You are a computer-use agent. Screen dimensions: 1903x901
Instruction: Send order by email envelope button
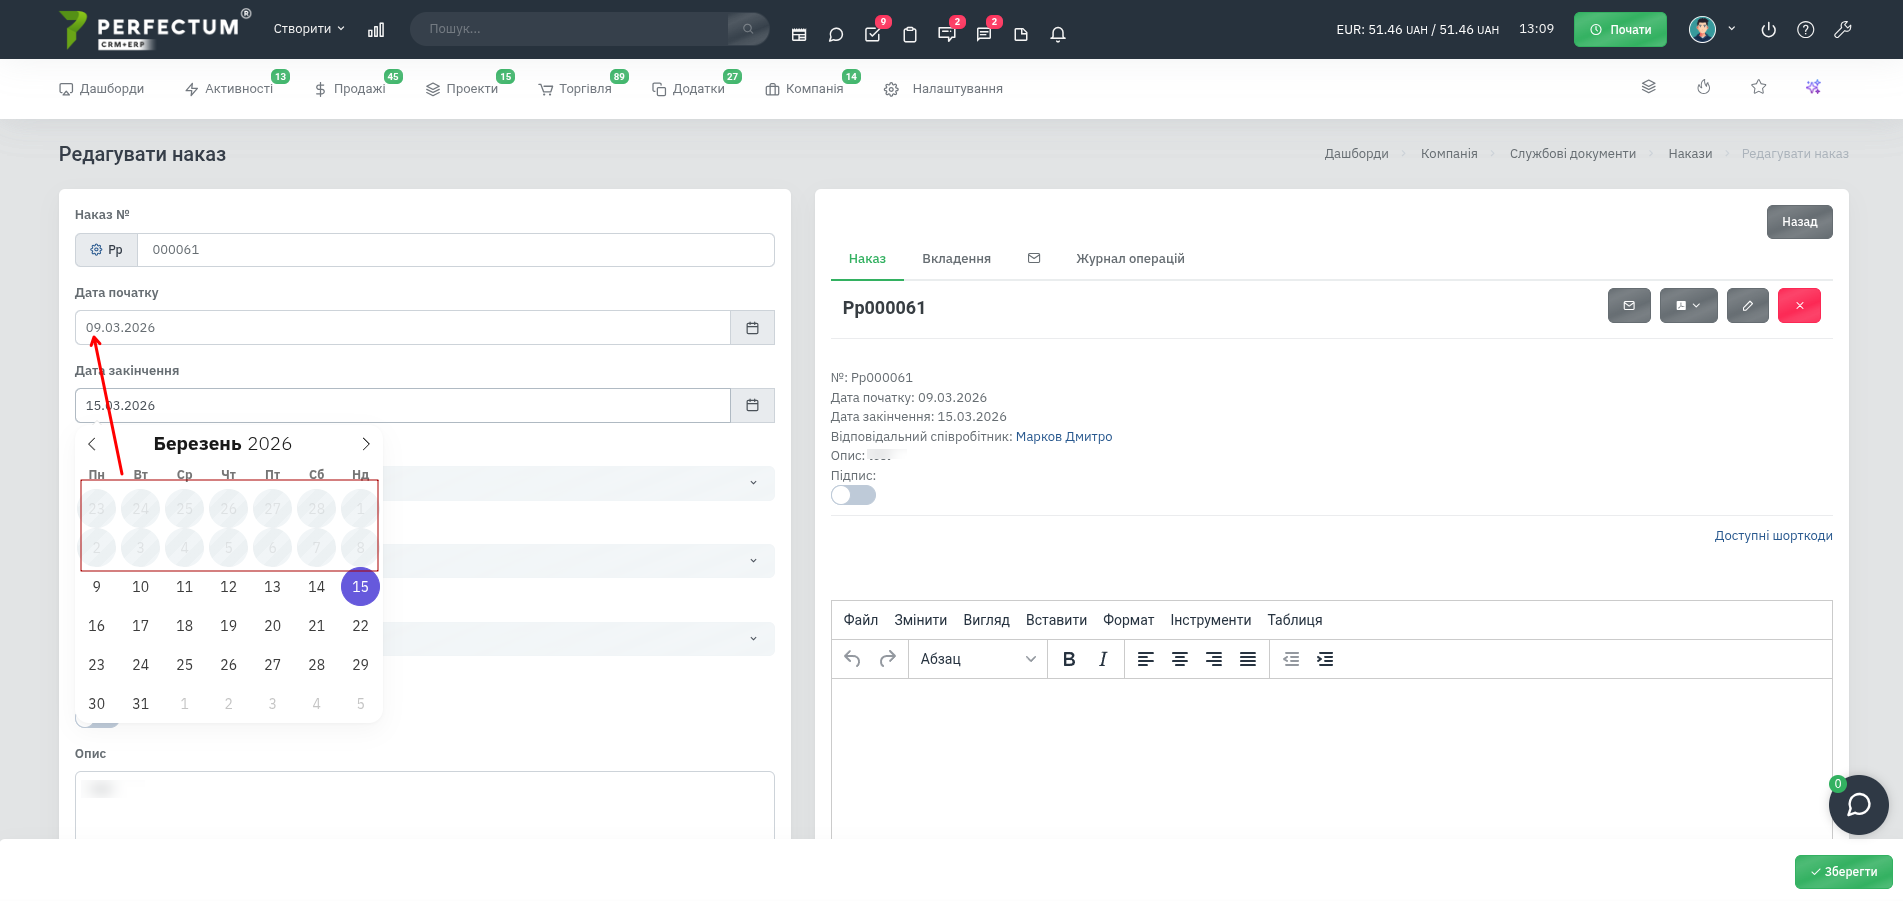[1629, 306]
